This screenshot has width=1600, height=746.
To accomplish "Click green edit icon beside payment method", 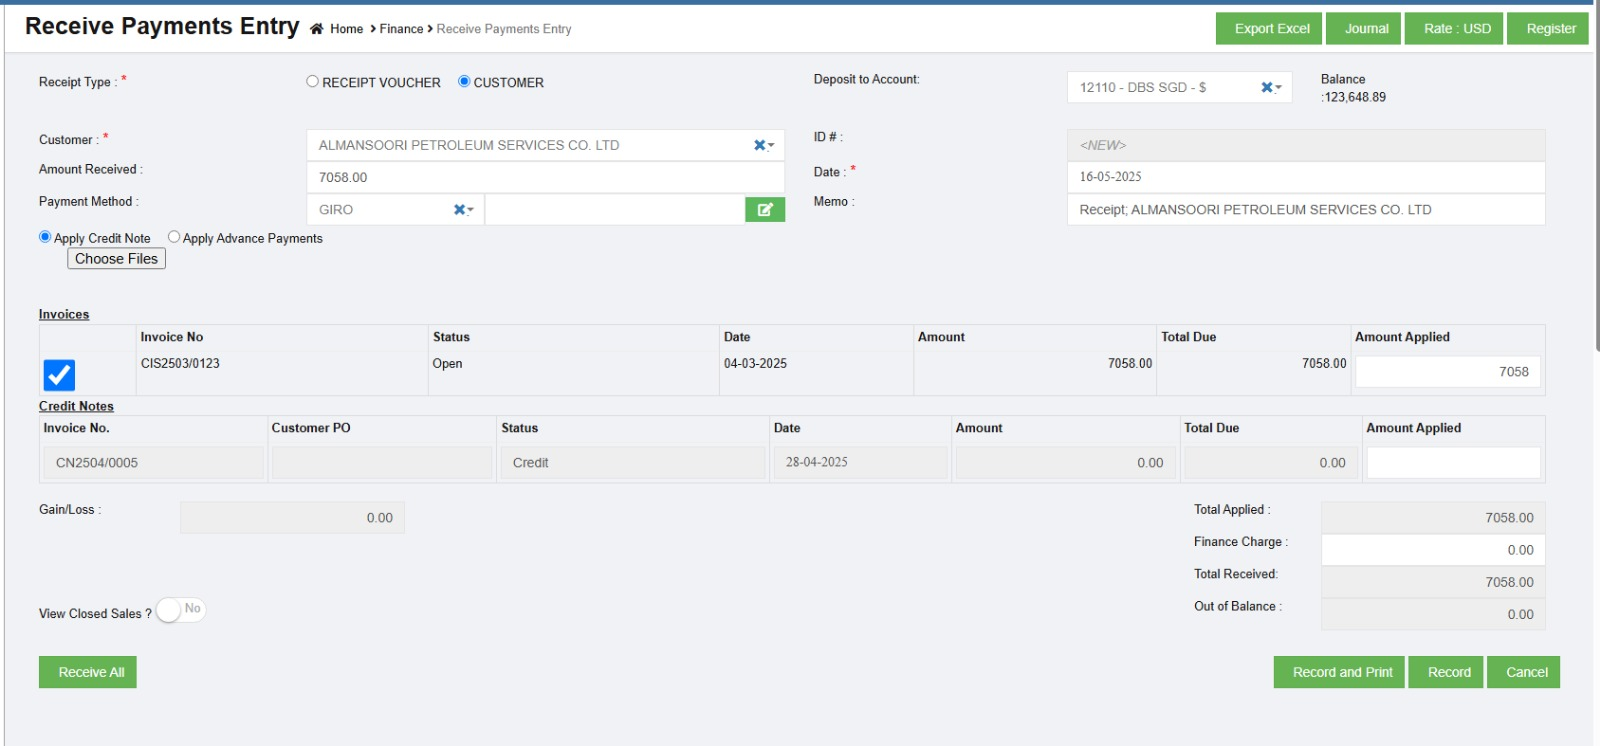I will [x=765, y=209].
